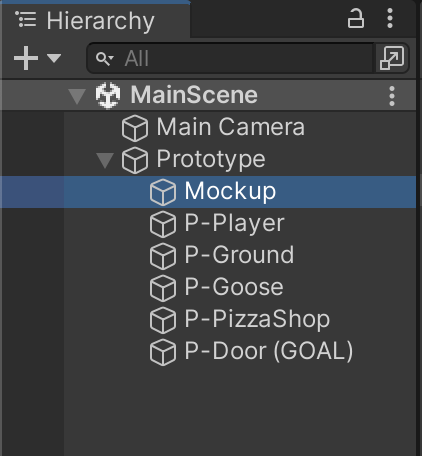Screen dimensions: 422x456
Task: Click the P-PizzaShop cube icon
Action: tap(163, 320)
